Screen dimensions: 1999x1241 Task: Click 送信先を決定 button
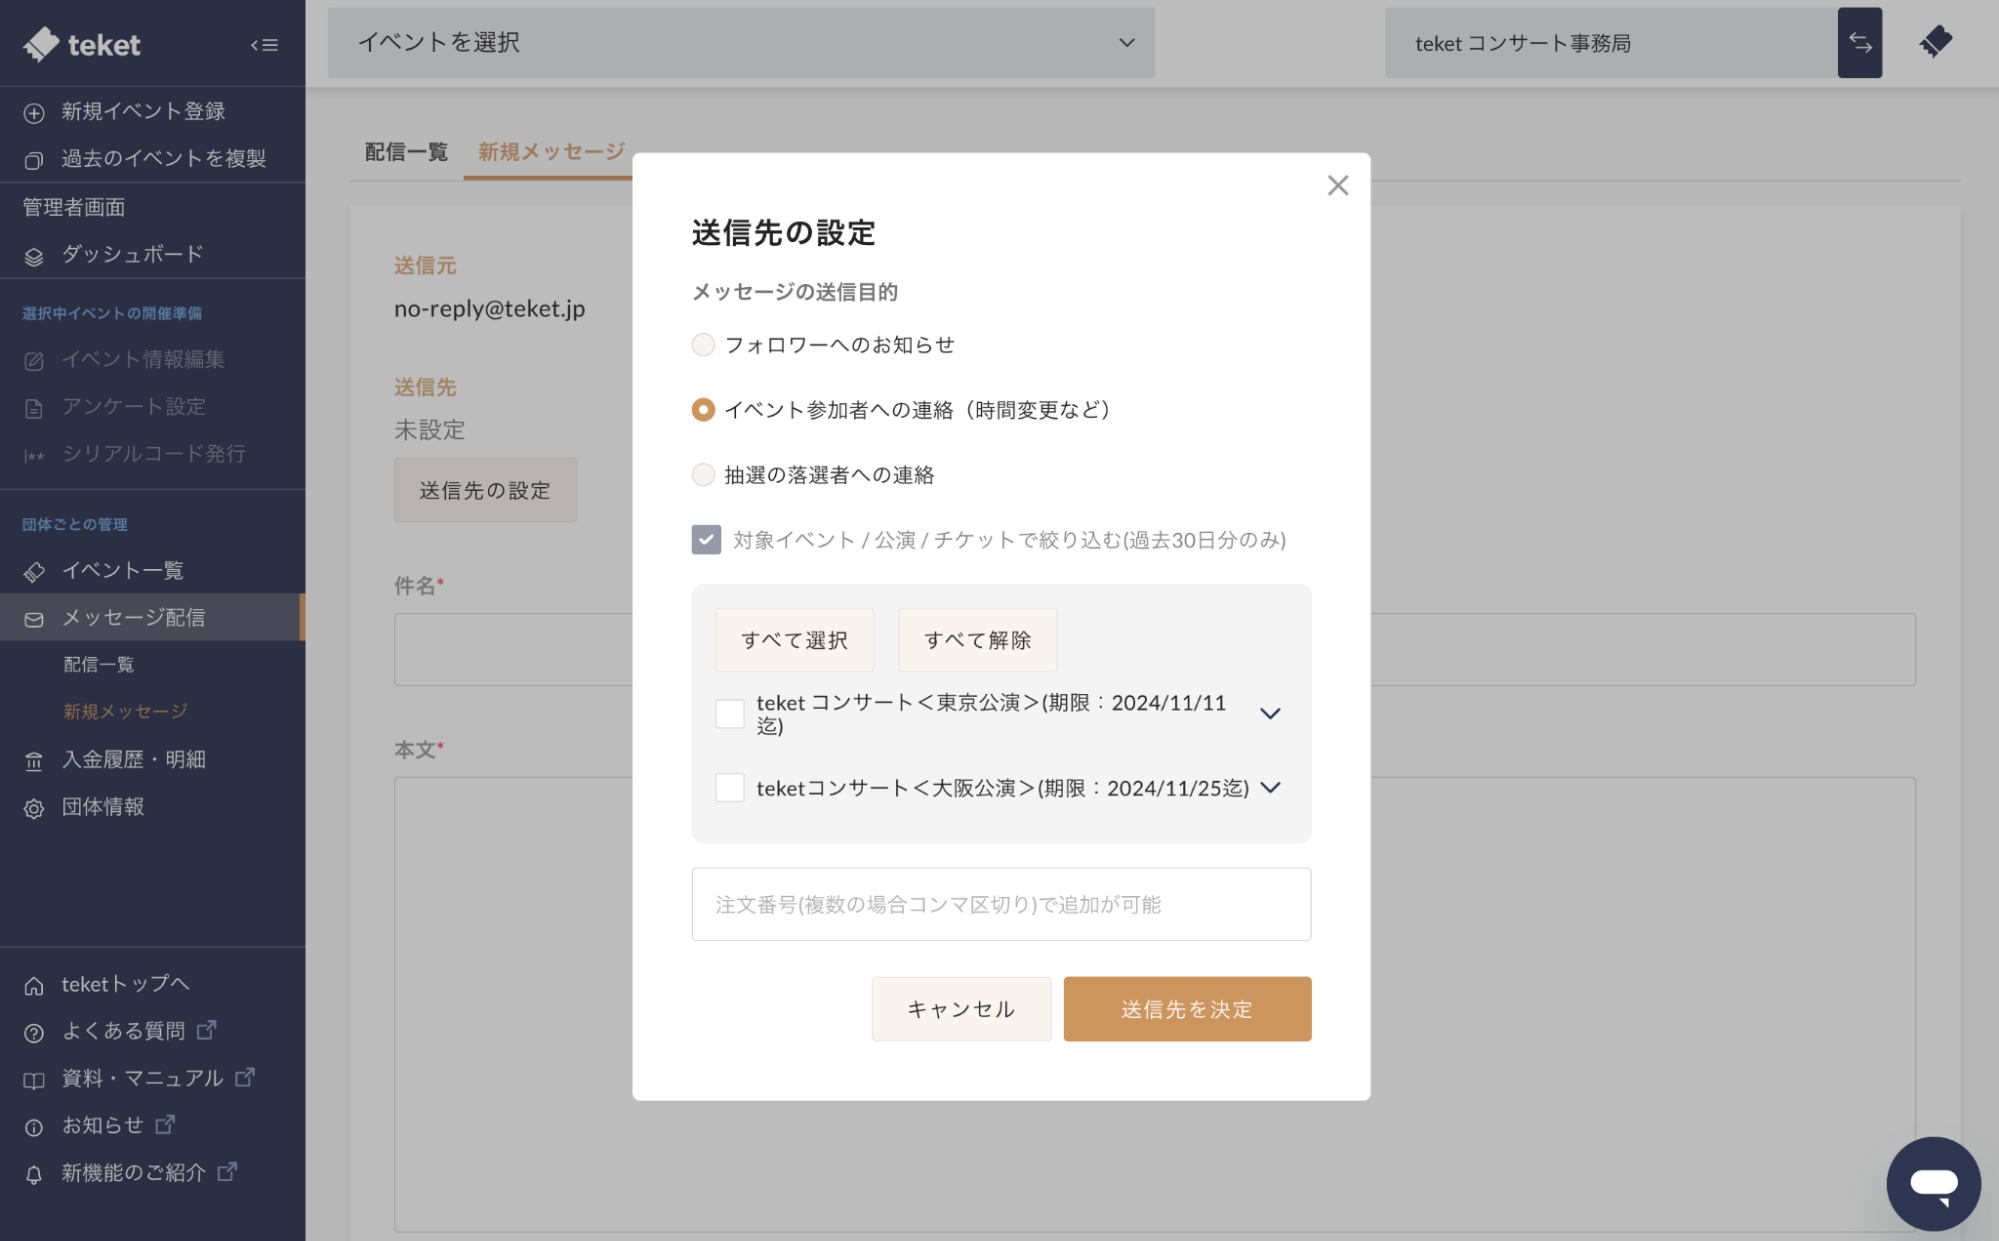click(1187, 1009)
